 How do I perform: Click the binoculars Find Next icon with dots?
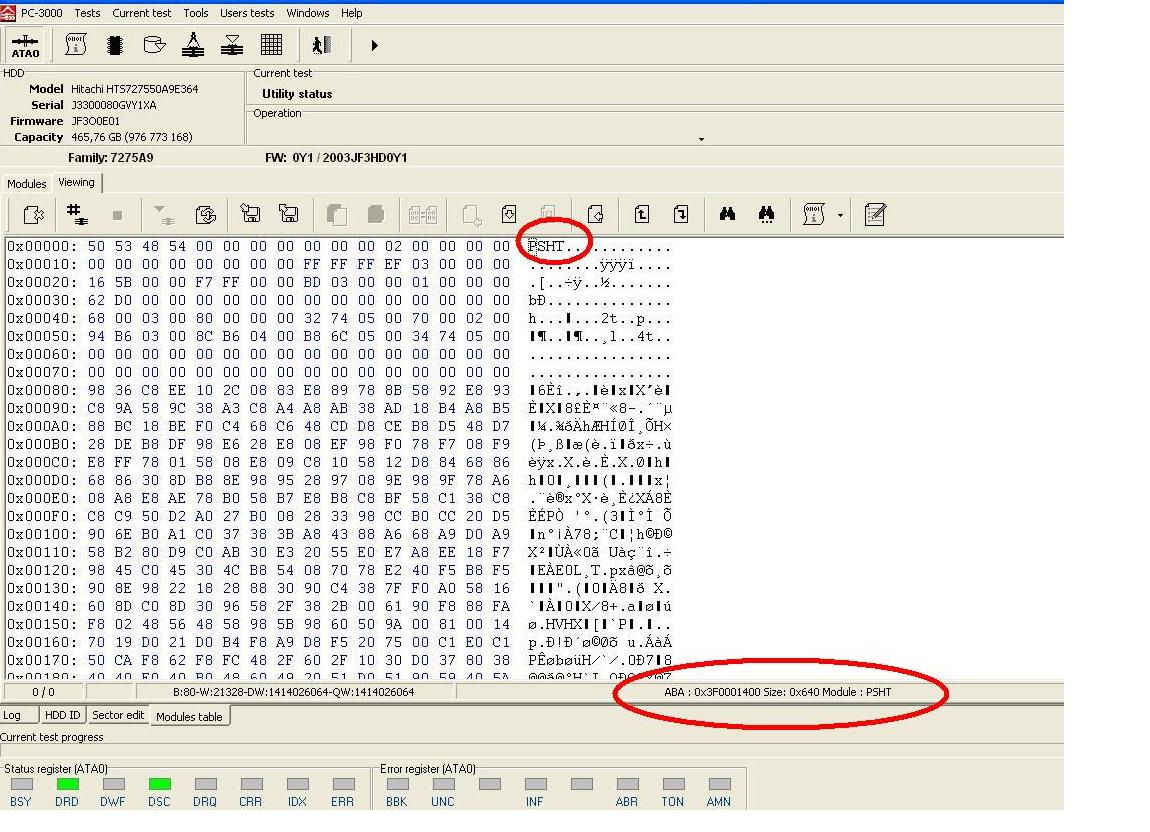[x=766, y=214]
